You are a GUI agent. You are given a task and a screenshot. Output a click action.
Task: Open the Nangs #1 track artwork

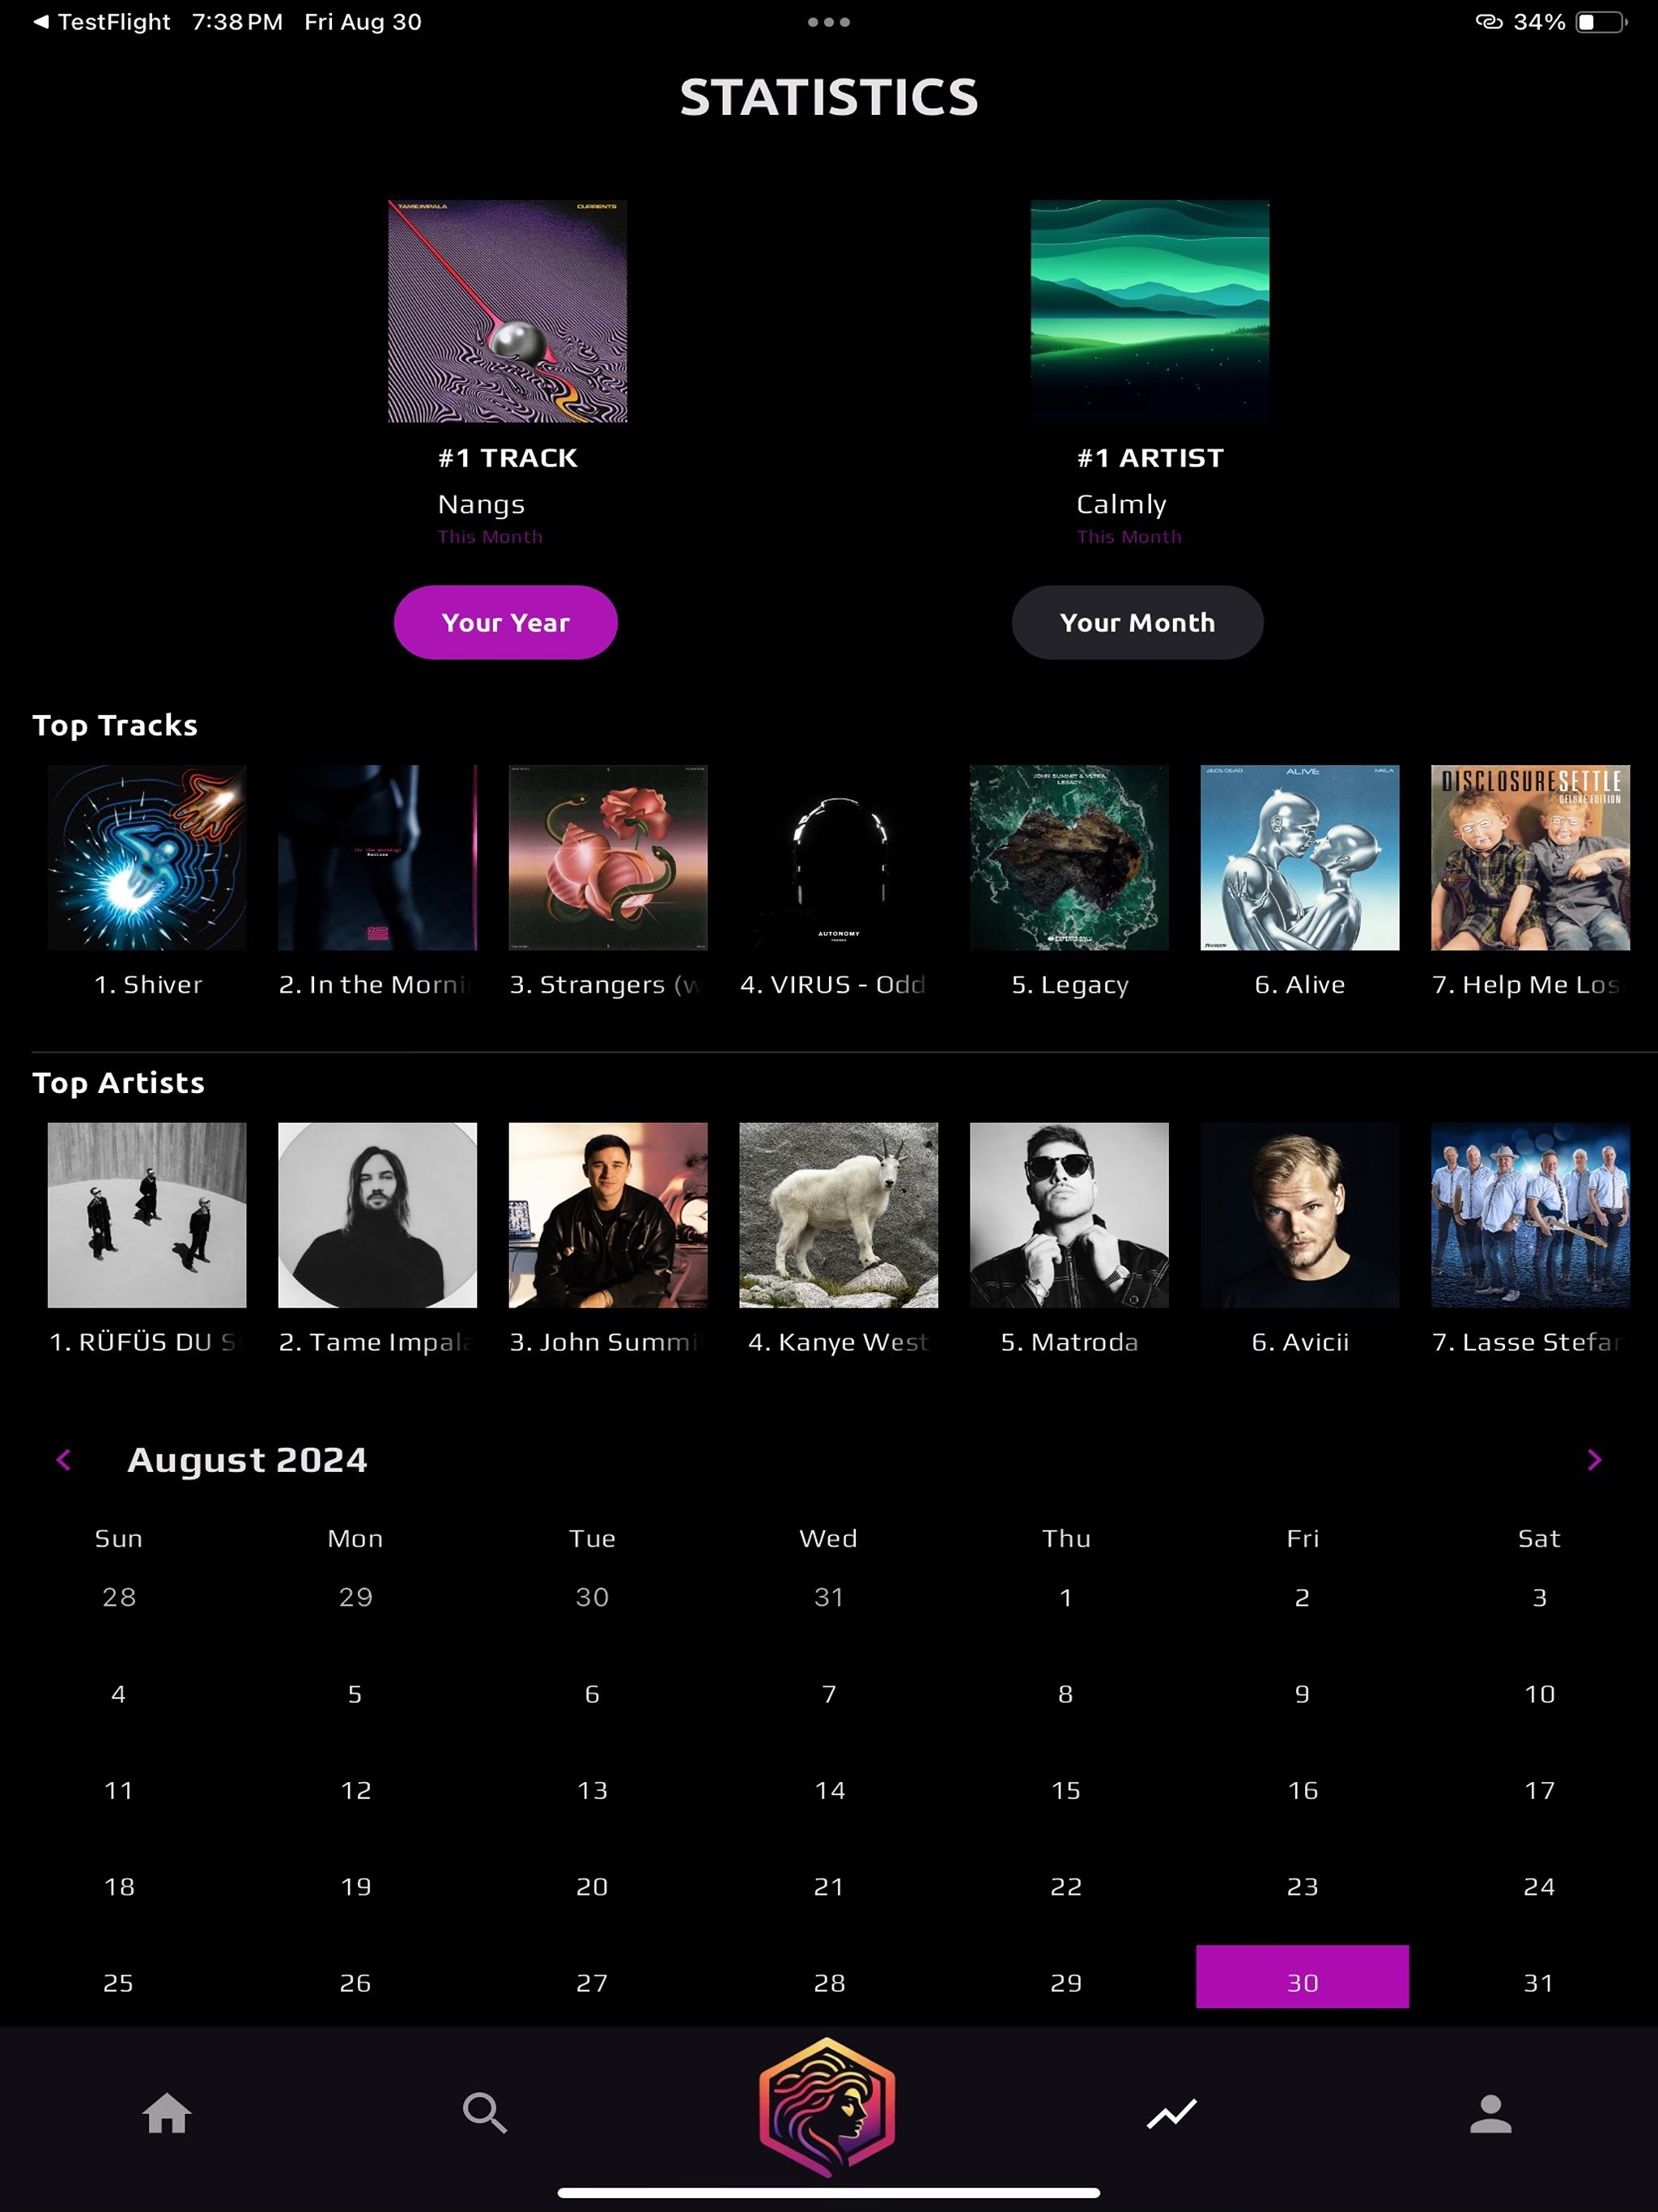[x=508, y=311]
